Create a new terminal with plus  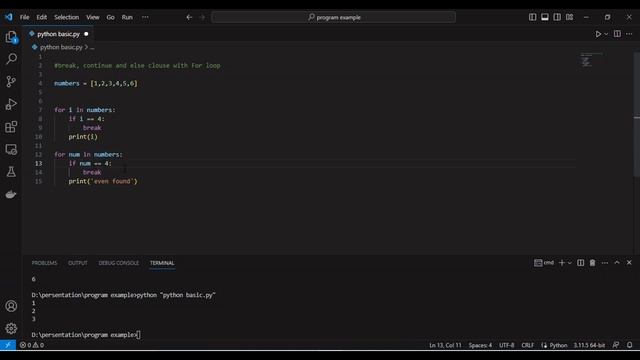562,263
